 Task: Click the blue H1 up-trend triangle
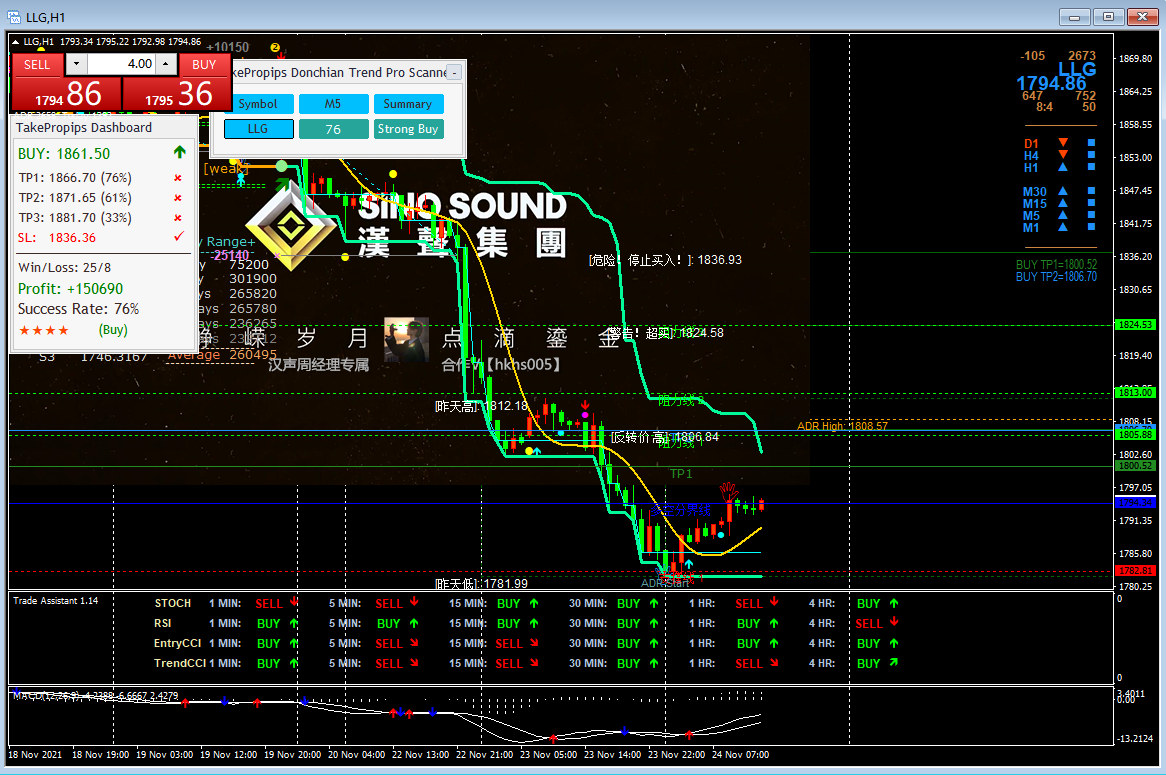tap(1063, 167)
